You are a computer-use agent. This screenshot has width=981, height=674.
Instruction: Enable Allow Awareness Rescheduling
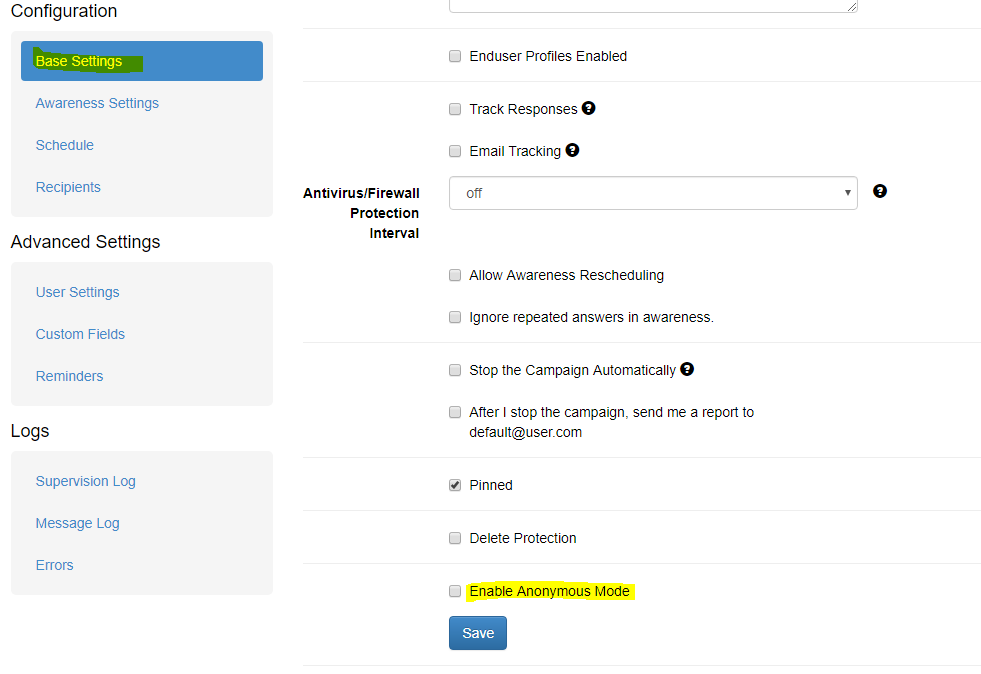pyautogui.click(x=455, y=275)
